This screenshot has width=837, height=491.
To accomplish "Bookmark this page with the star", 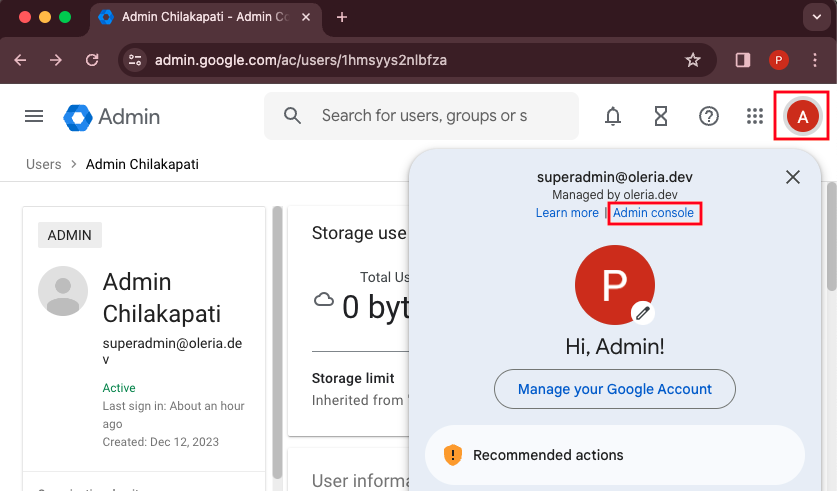I will coord(692,60).
